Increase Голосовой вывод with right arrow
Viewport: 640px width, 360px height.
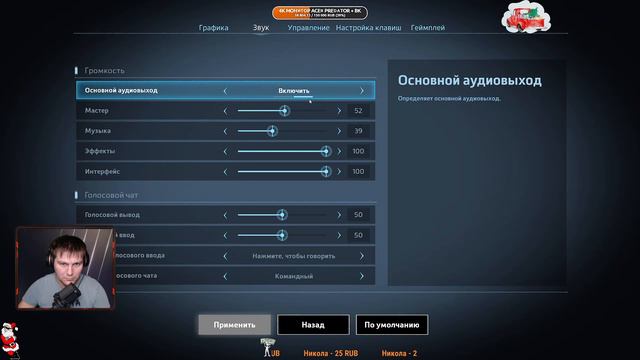[339, 215]
